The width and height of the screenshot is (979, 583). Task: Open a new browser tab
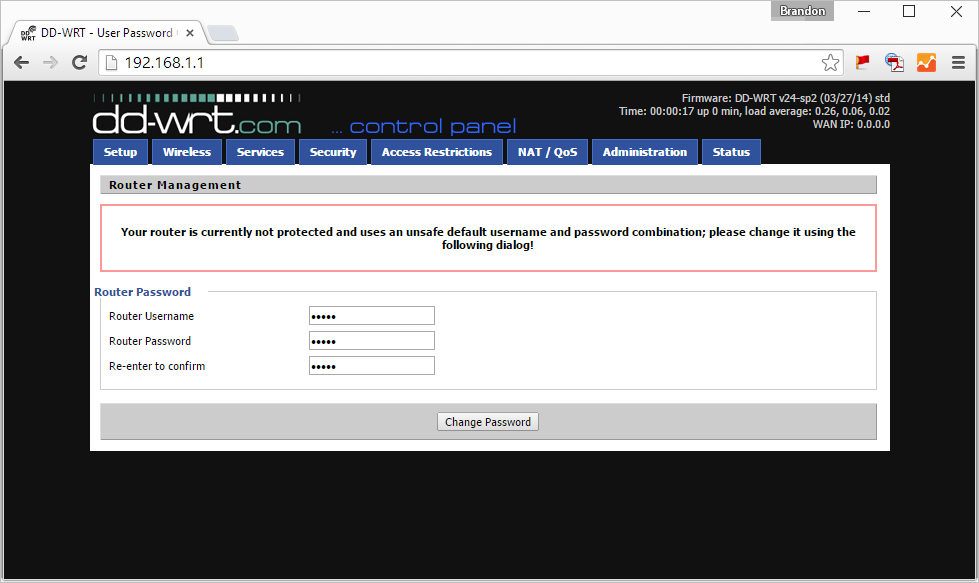(x=223, y=33)
